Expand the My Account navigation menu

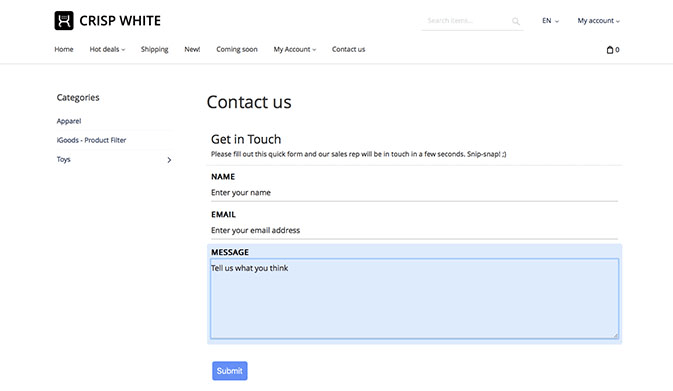point(295,49)
